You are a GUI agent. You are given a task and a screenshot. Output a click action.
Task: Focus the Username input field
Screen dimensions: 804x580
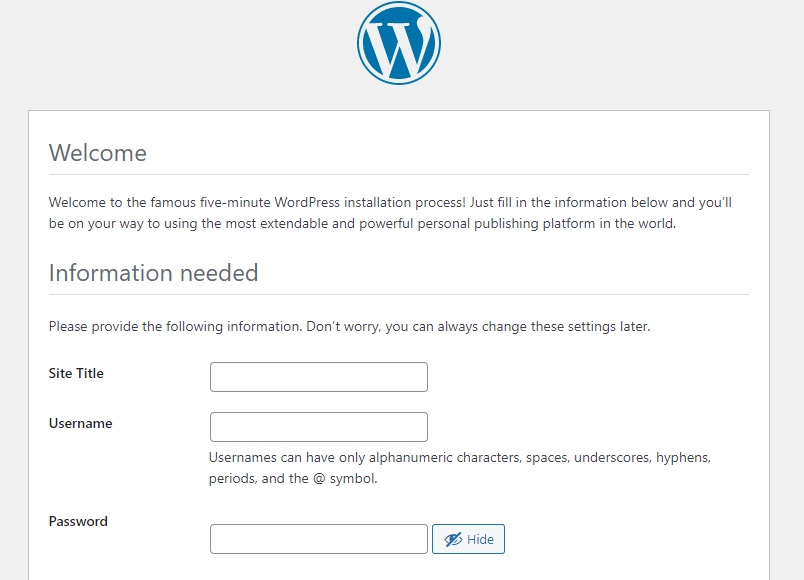click(318, 427)
